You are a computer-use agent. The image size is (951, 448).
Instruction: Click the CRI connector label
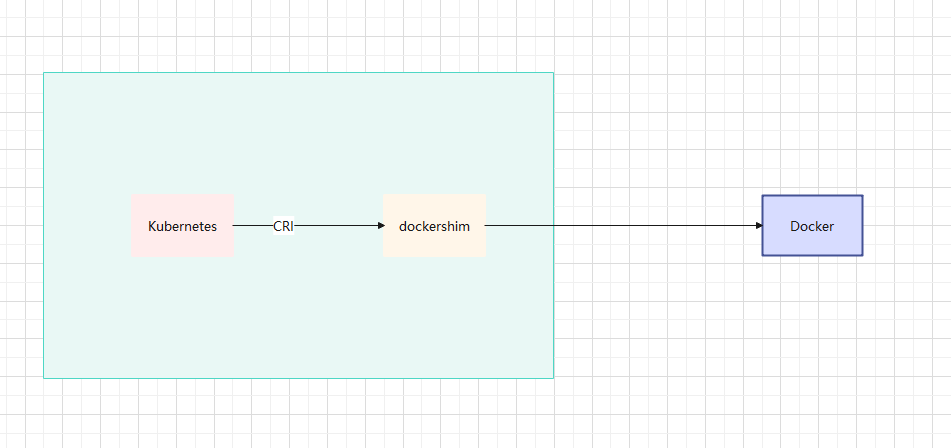[x=283, y=226]
